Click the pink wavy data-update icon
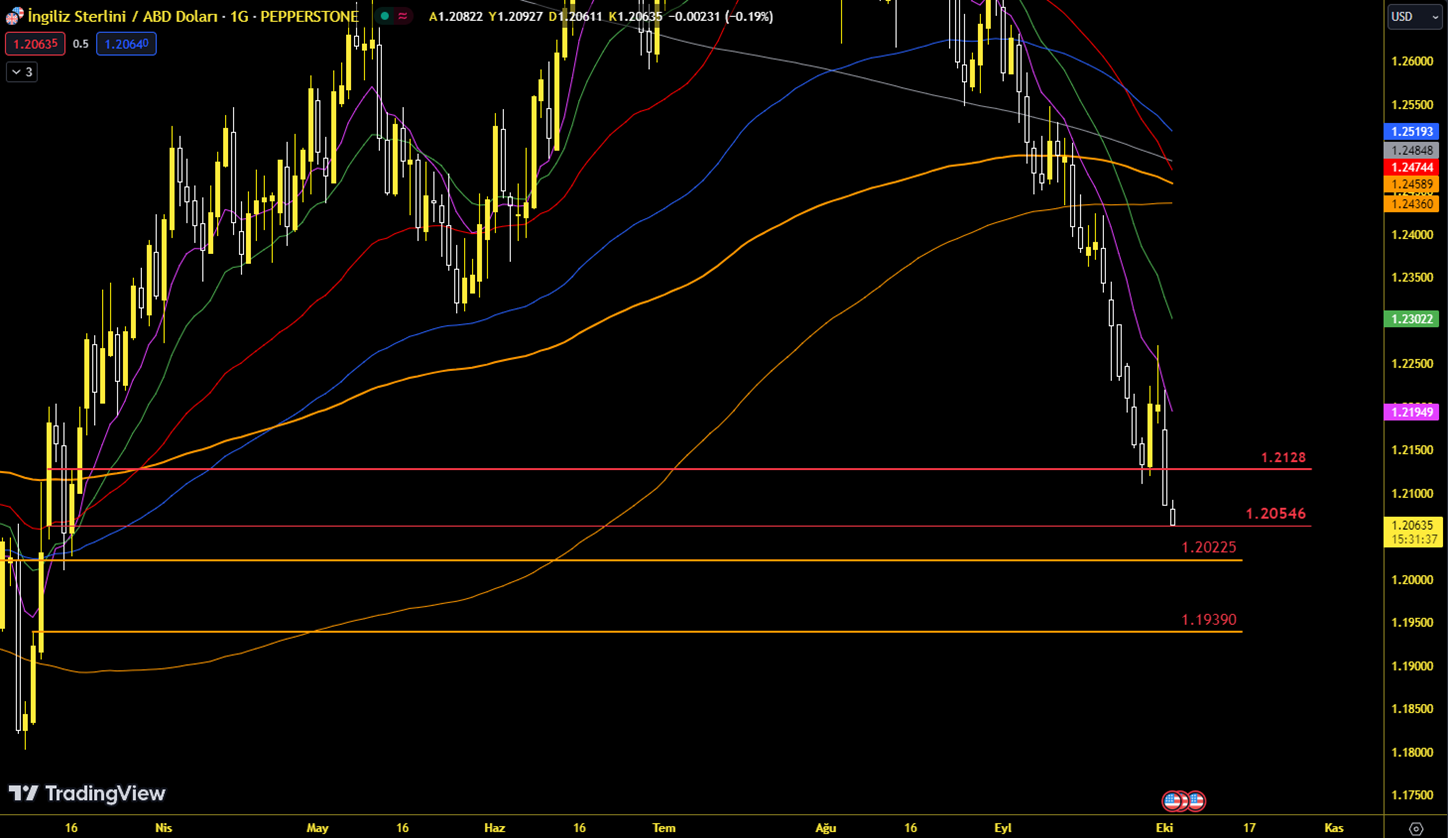This screenshot has height=838, width=1448. (x=402, y=16)
